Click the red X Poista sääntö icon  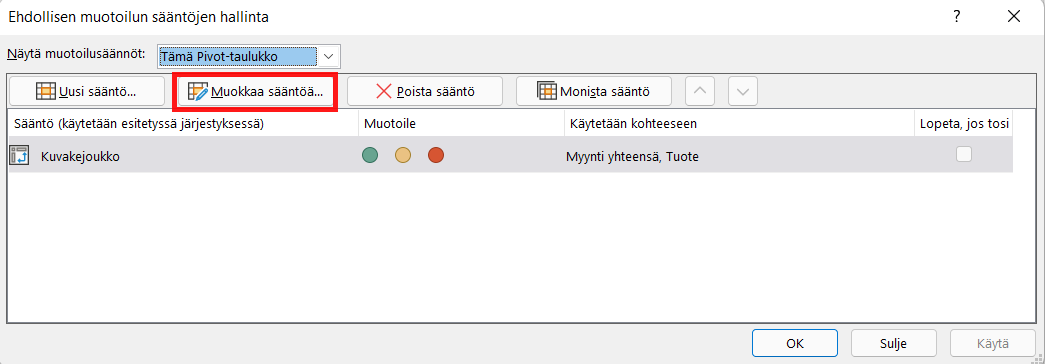coord(384,91)
